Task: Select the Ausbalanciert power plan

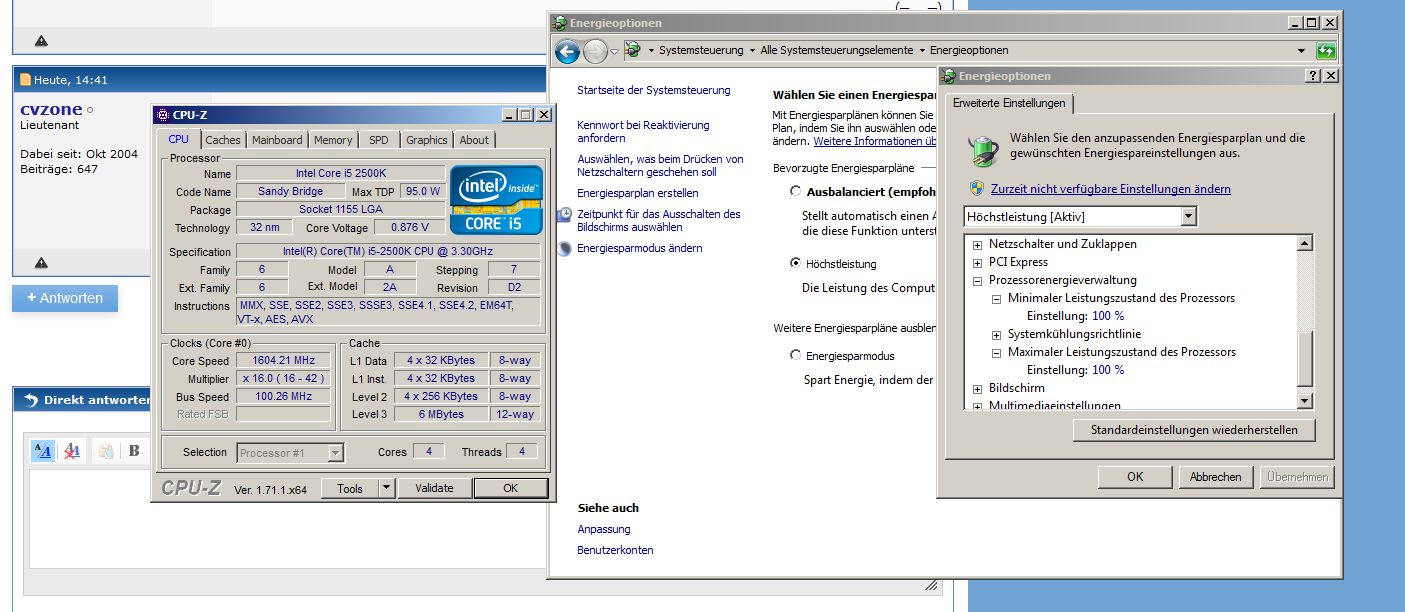Action: [796, 191]
